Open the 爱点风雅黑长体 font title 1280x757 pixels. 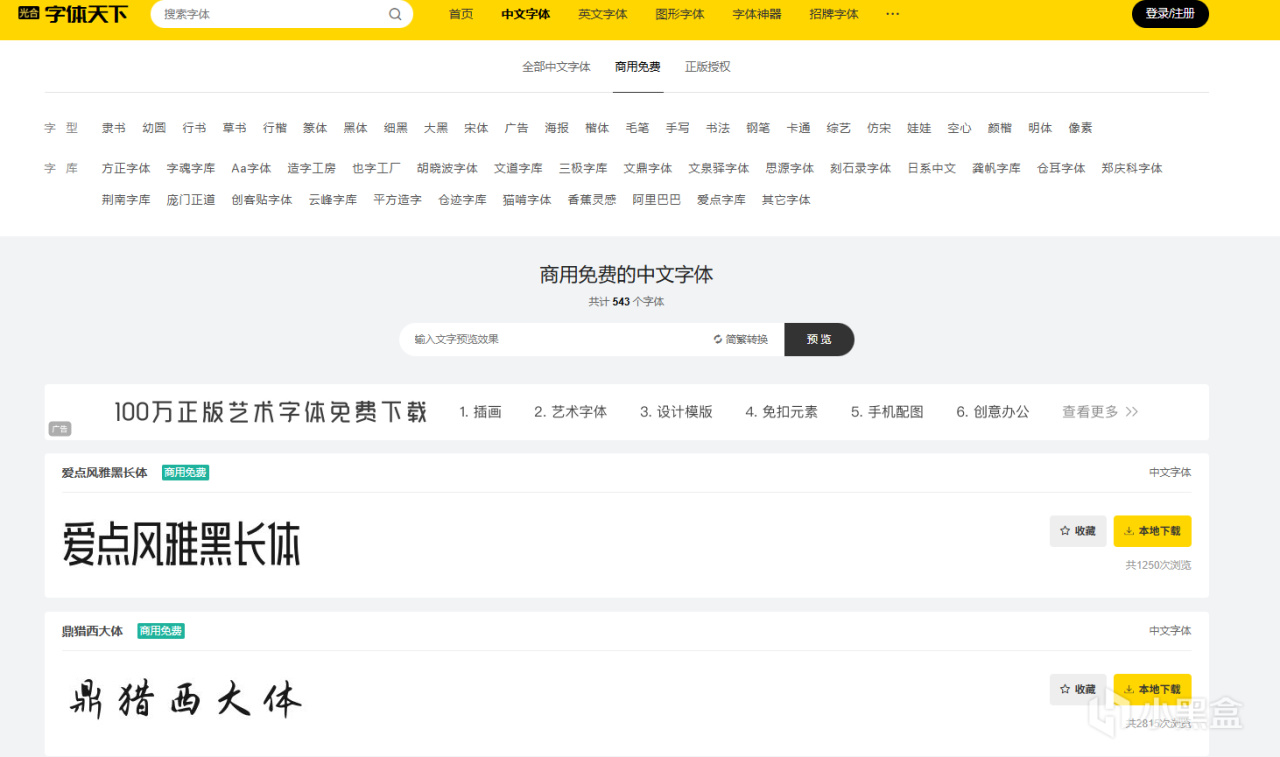tap(105, 472)
